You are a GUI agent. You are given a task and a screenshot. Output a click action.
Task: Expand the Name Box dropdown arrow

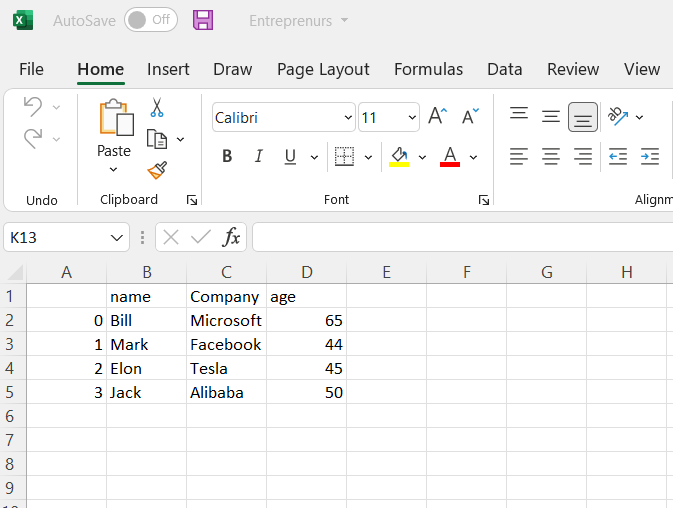117,237
